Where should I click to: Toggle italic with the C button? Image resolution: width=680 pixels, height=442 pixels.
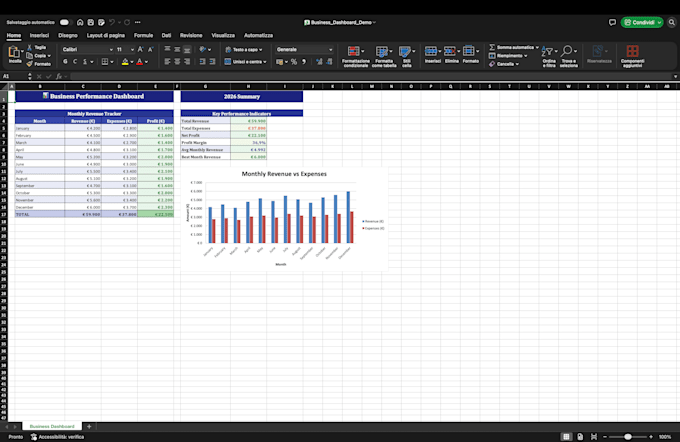click(x=75, y=62)
